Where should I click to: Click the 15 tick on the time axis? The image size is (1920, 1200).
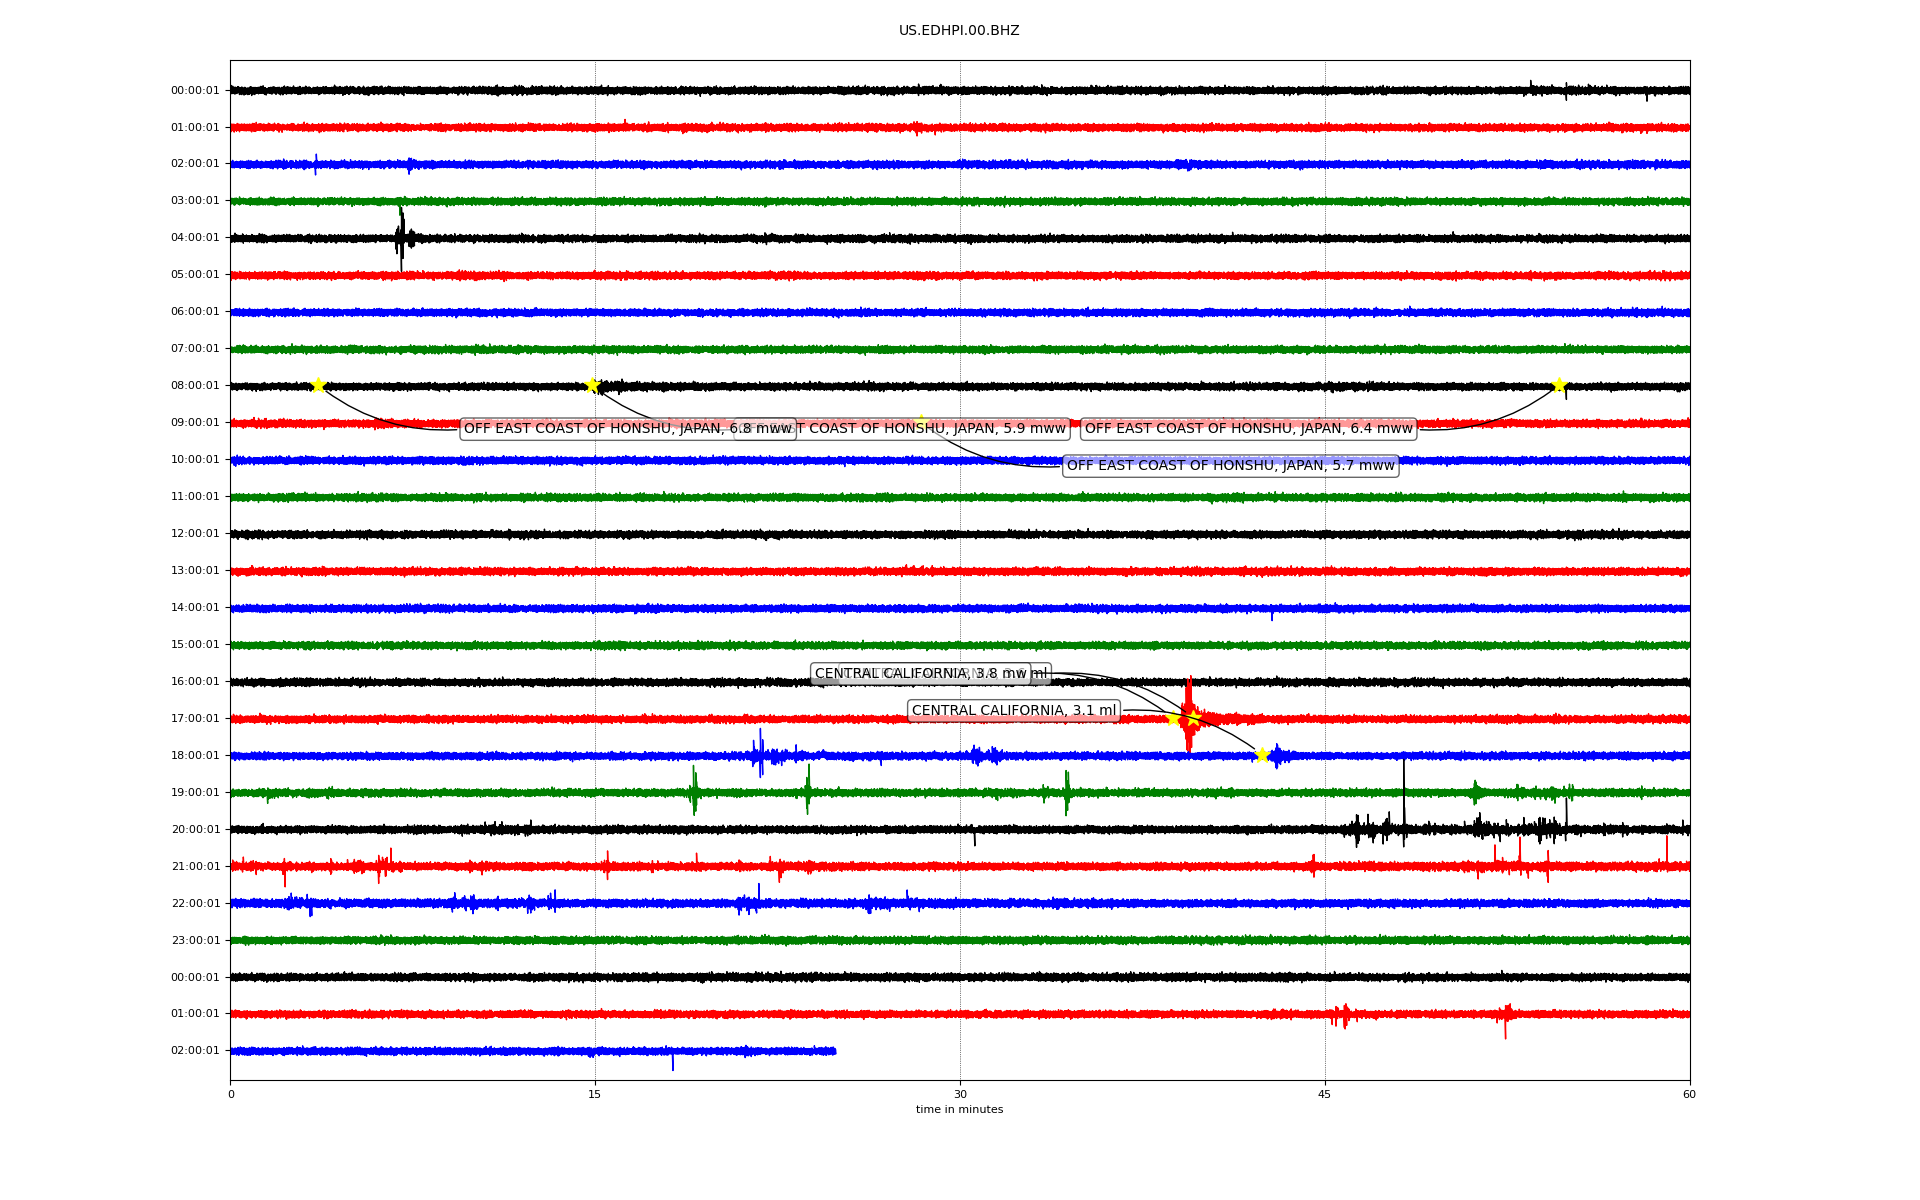595,1094
